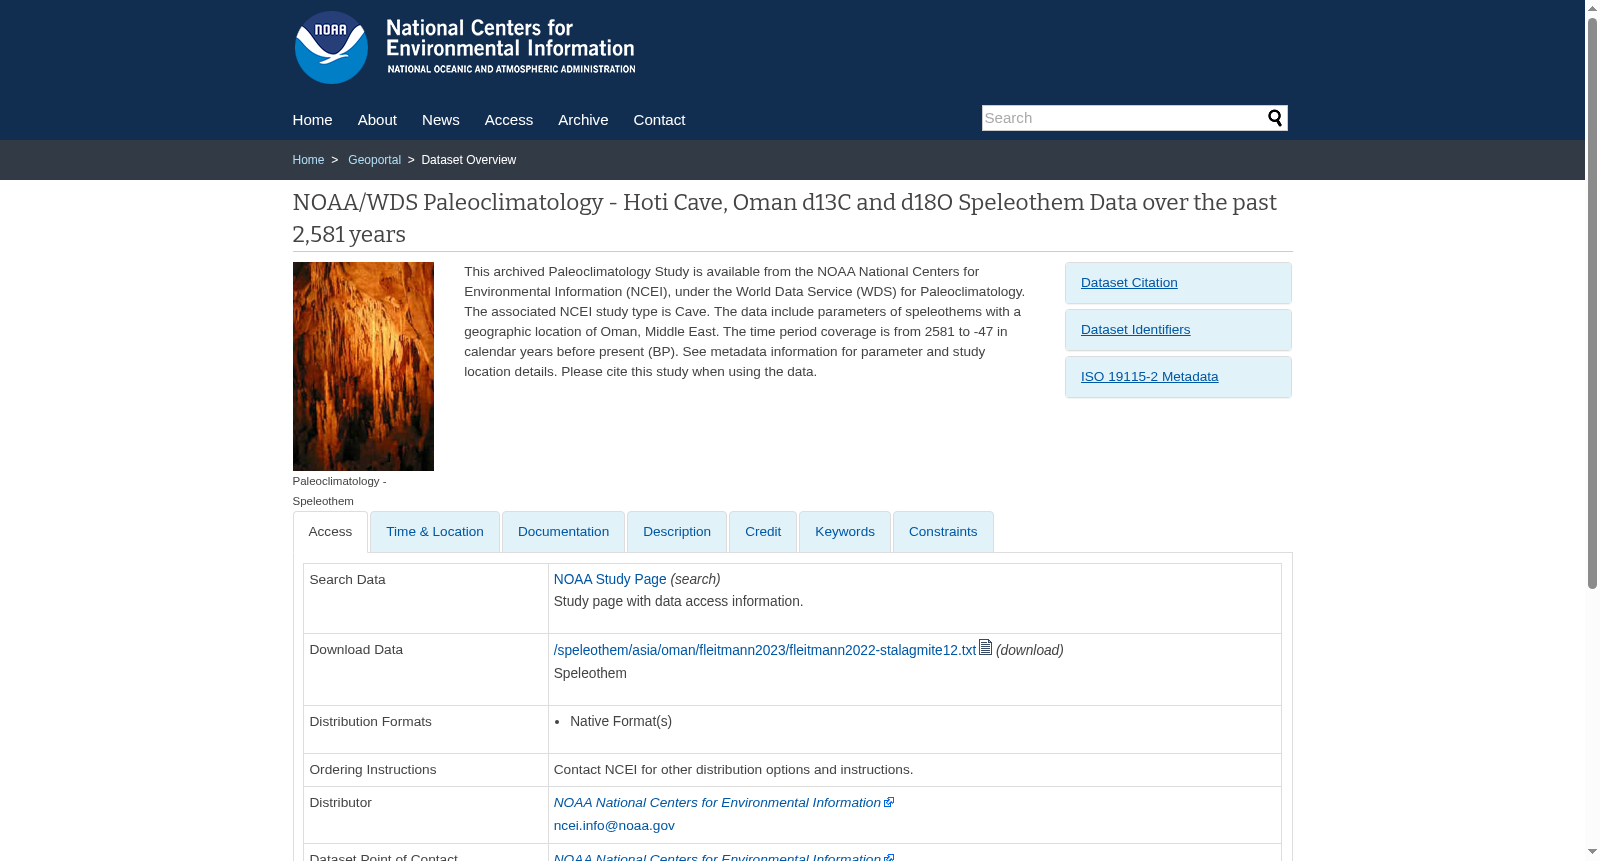Follow the Home breadcrumb link
Image resolution: width=1600 pixels, height=861 pixels.
pyautogui.click(x=308, y=160)
